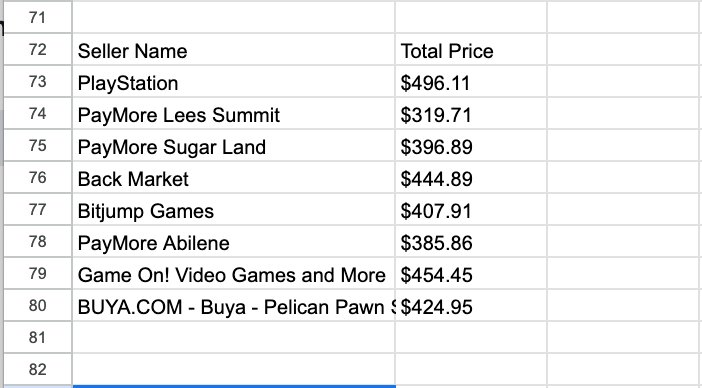The image size is (702, 388).
Task: Select the Total Price header cell
Action: click(471, 50)
